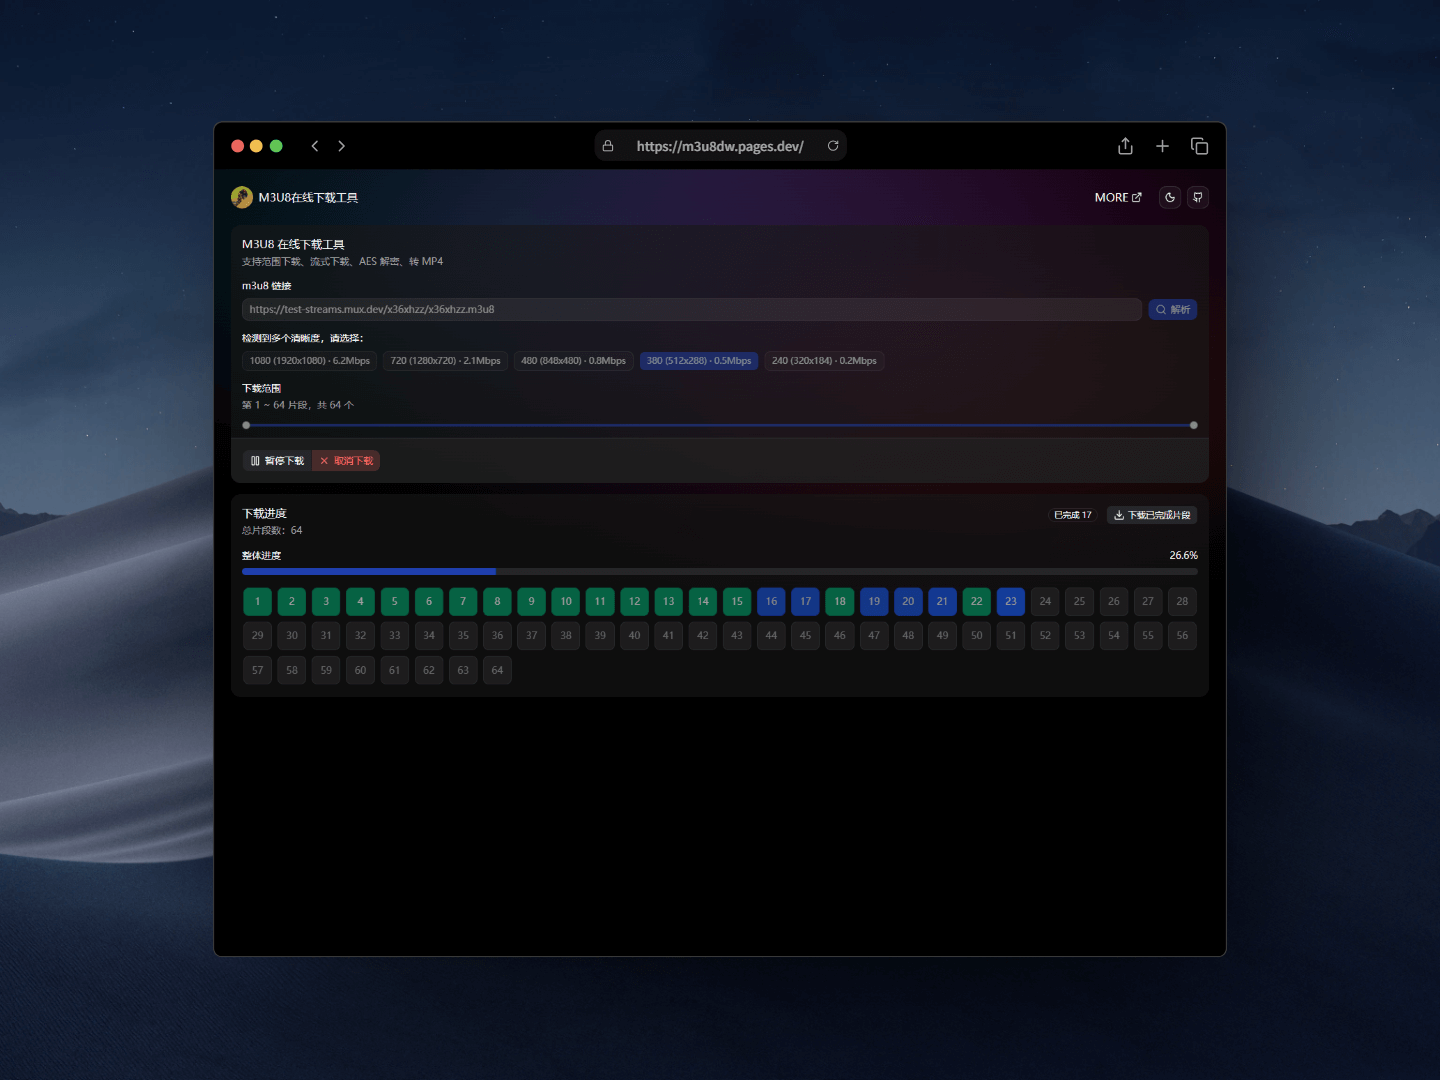Go back using the back arrow
This screenshot has width=1440, height=1080.
[x=315, y=145]
